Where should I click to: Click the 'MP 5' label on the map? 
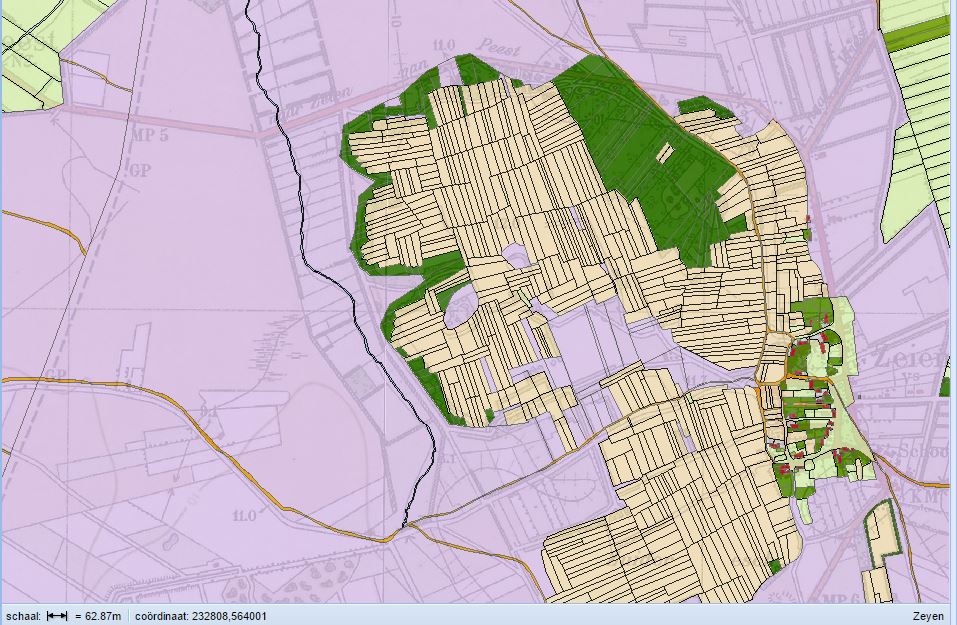[150, 135]
